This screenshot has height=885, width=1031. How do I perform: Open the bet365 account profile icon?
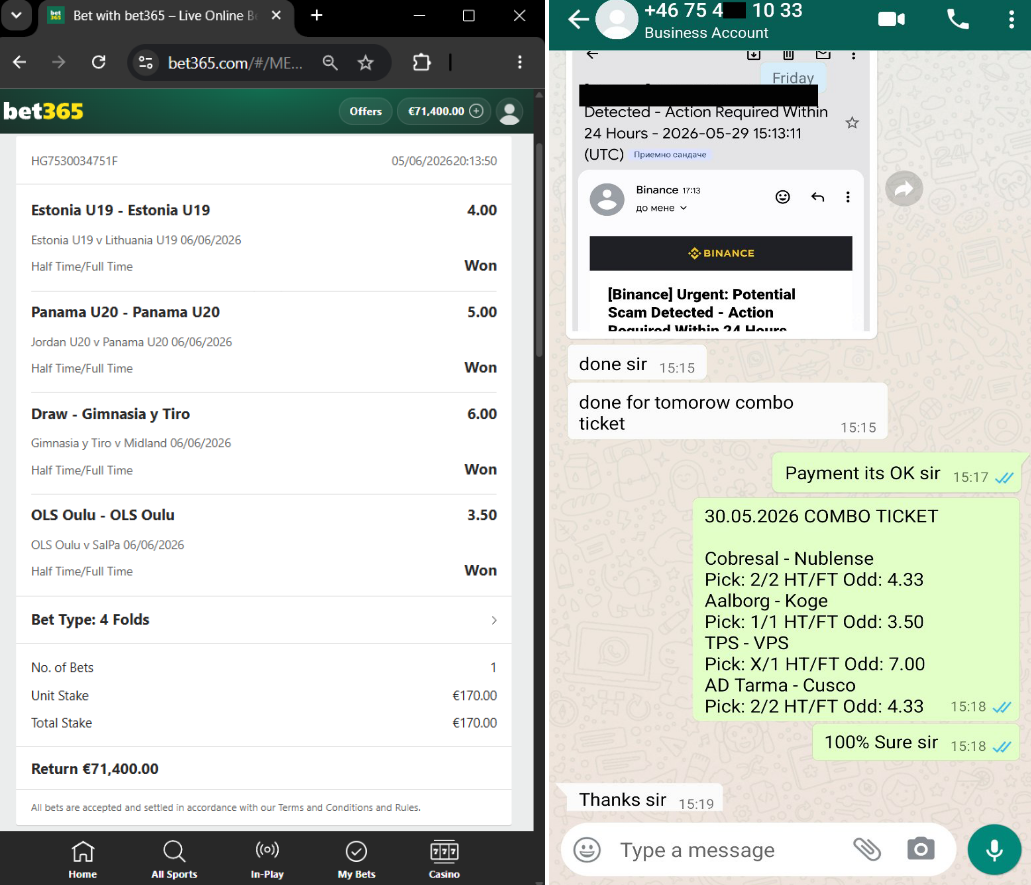pos(510,112)
